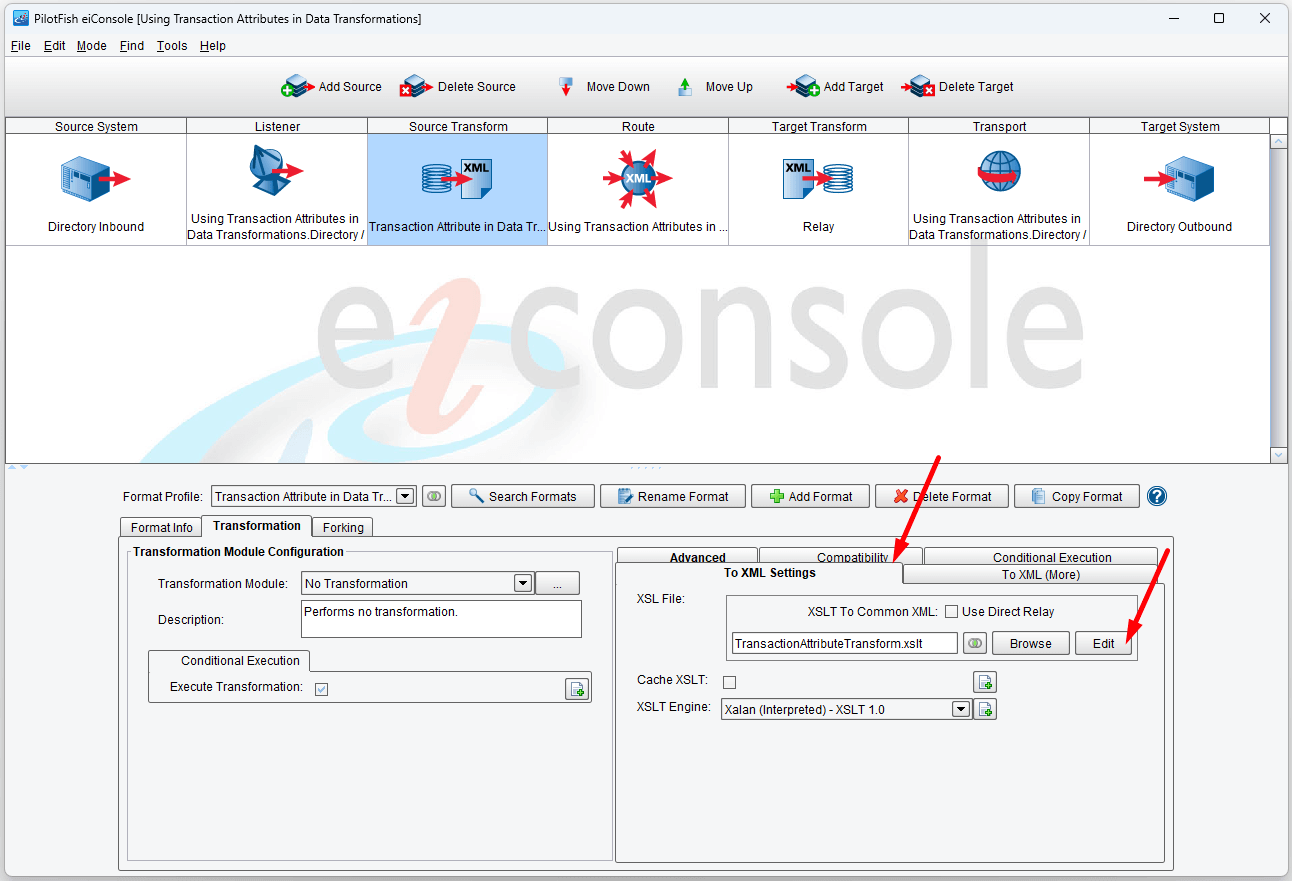Select the Target Transform Relay icon

[x=818, y=179]
